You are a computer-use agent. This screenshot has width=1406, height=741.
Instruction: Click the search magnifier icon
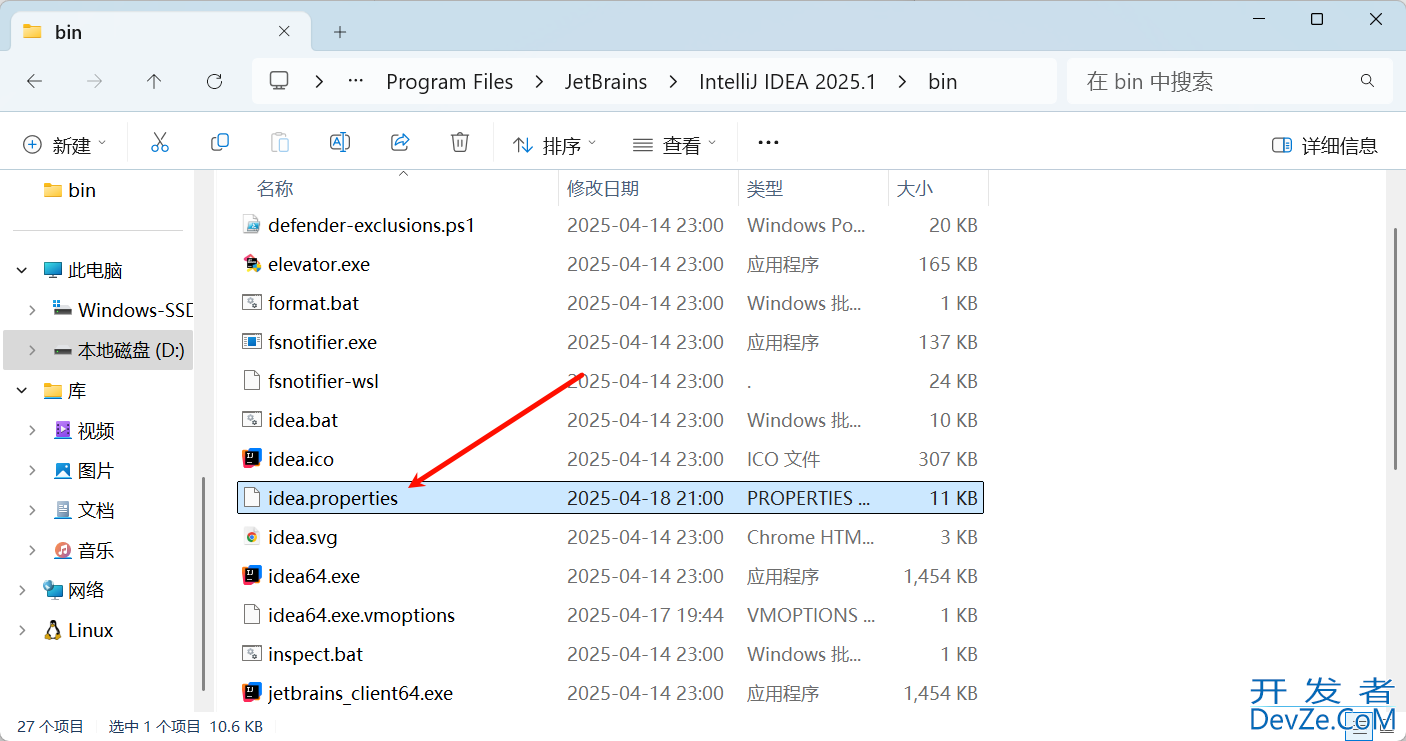click(1367, 81)
